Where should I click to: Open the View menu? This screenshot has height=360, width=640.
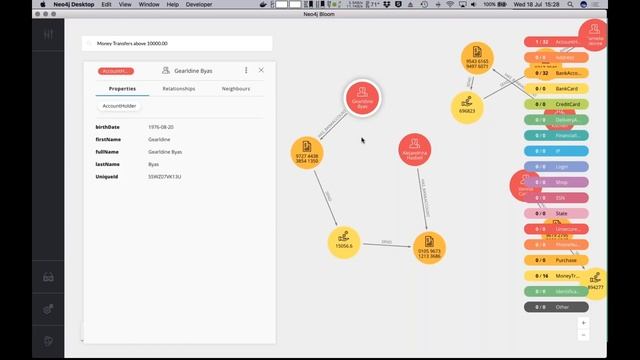125,4
